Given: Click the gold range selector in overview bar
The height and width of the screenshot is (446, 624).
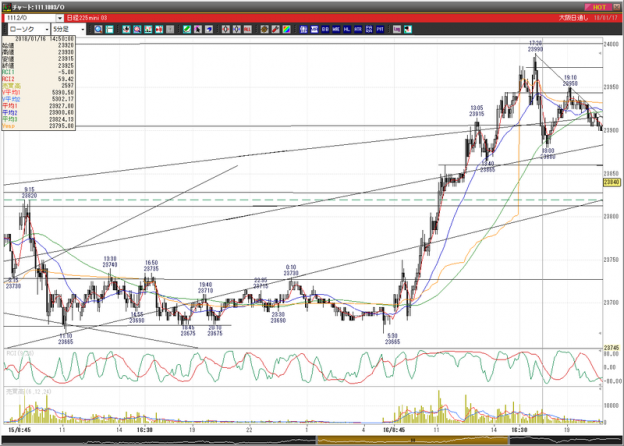Looking at the screenshot, I should tap(413, 440).
